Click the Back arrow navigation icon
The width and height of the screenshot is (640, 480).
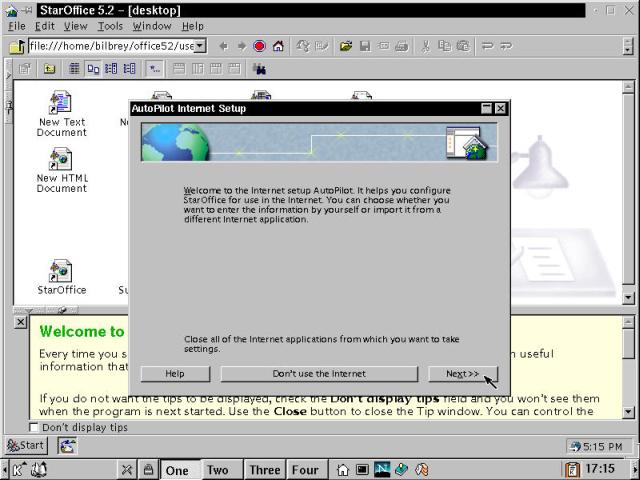[x=223, y=46]
